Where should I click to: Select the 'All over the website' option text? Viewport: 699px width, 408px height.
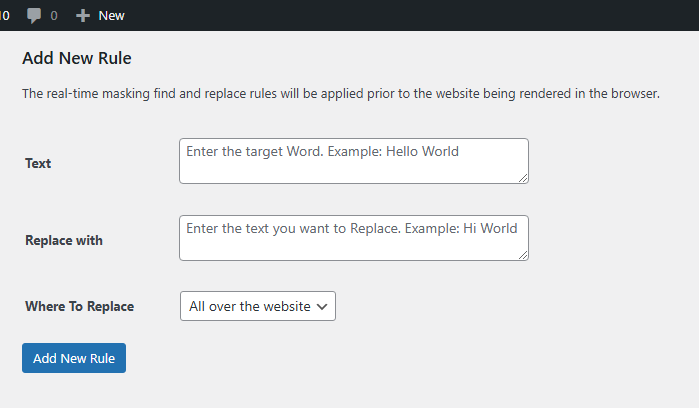pyautogui.click(x=249, y=307)
